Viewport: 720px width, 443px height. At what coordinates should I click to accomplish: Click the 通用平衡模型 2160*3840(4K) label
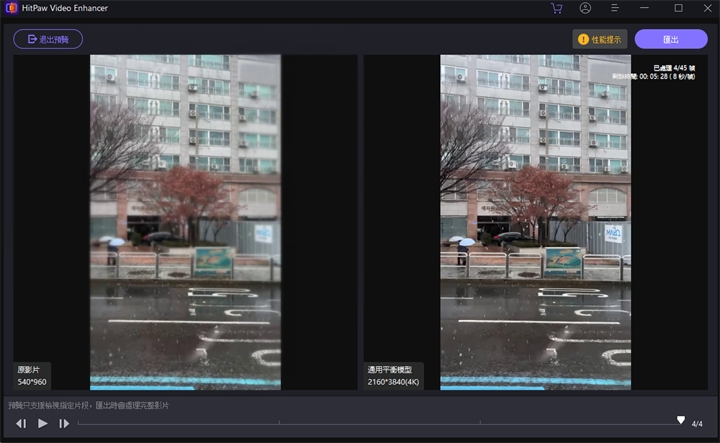click(x=394, y=376)
